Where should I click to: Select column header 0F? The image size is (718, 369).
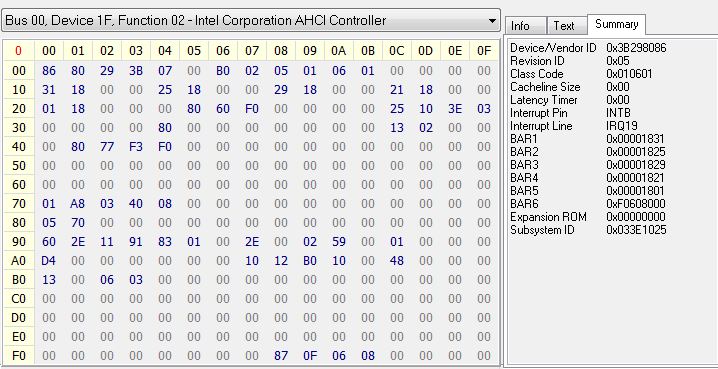[x=484, y=50]
